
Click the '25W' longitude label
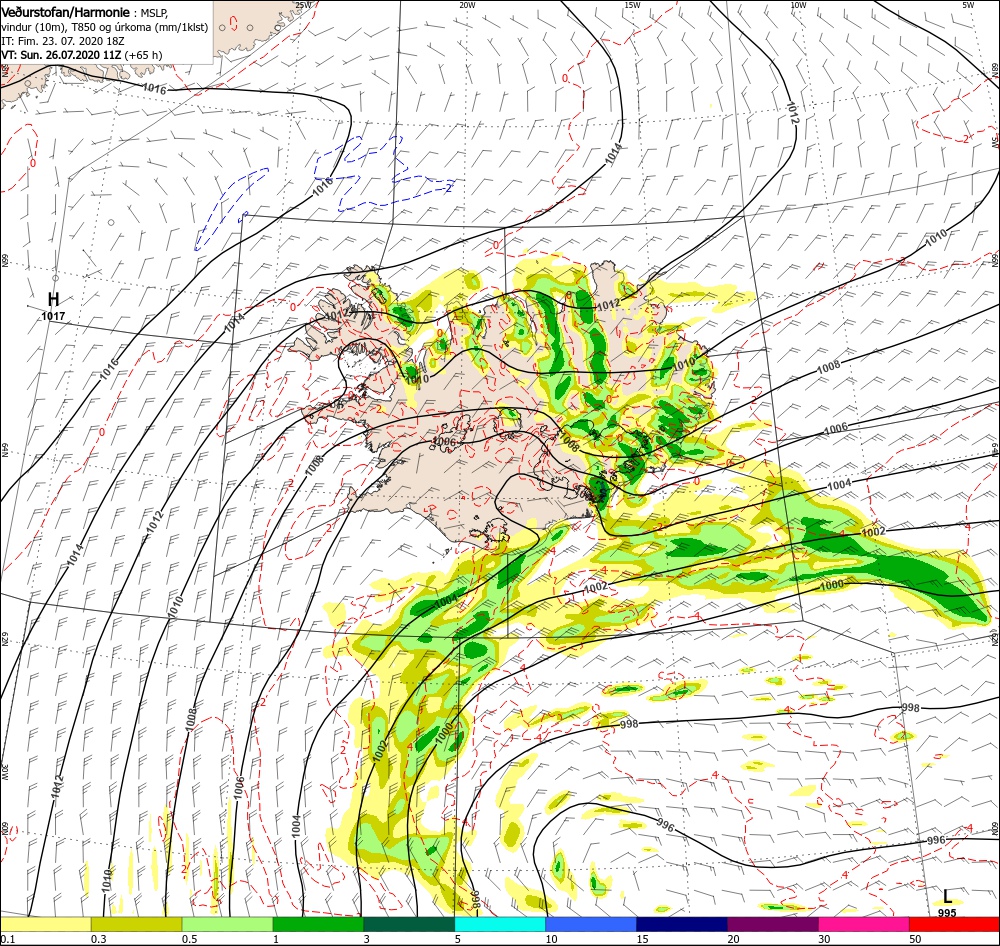click(x=304, y=5)
